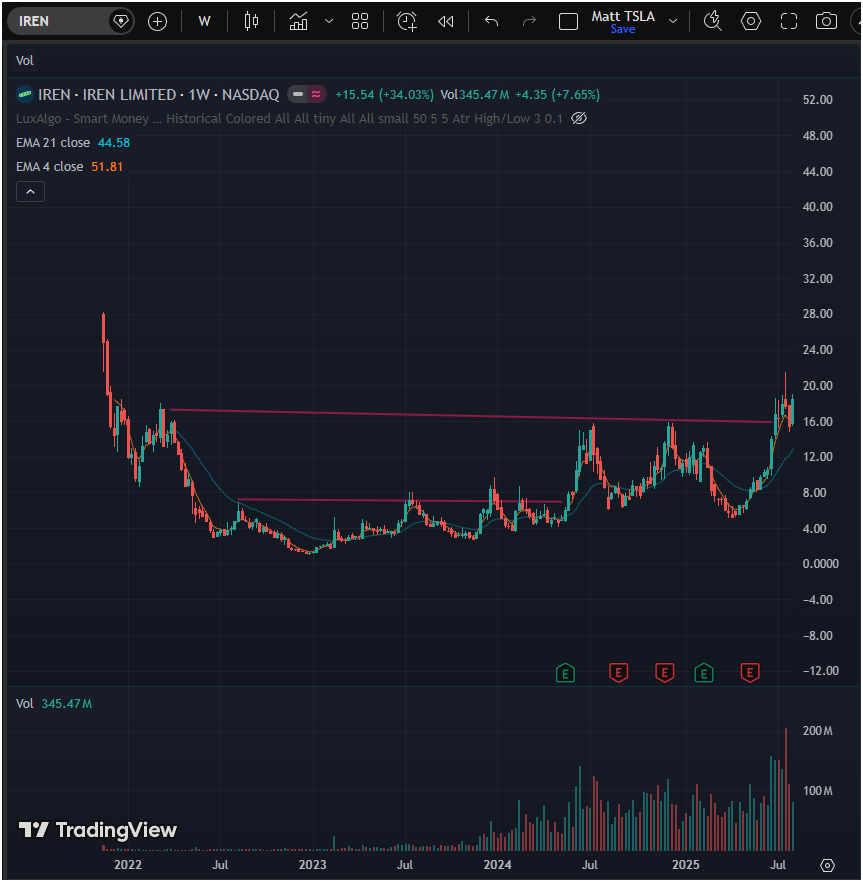
Task: Click the diamond icon in symbol box
Action: click(120, 21)
